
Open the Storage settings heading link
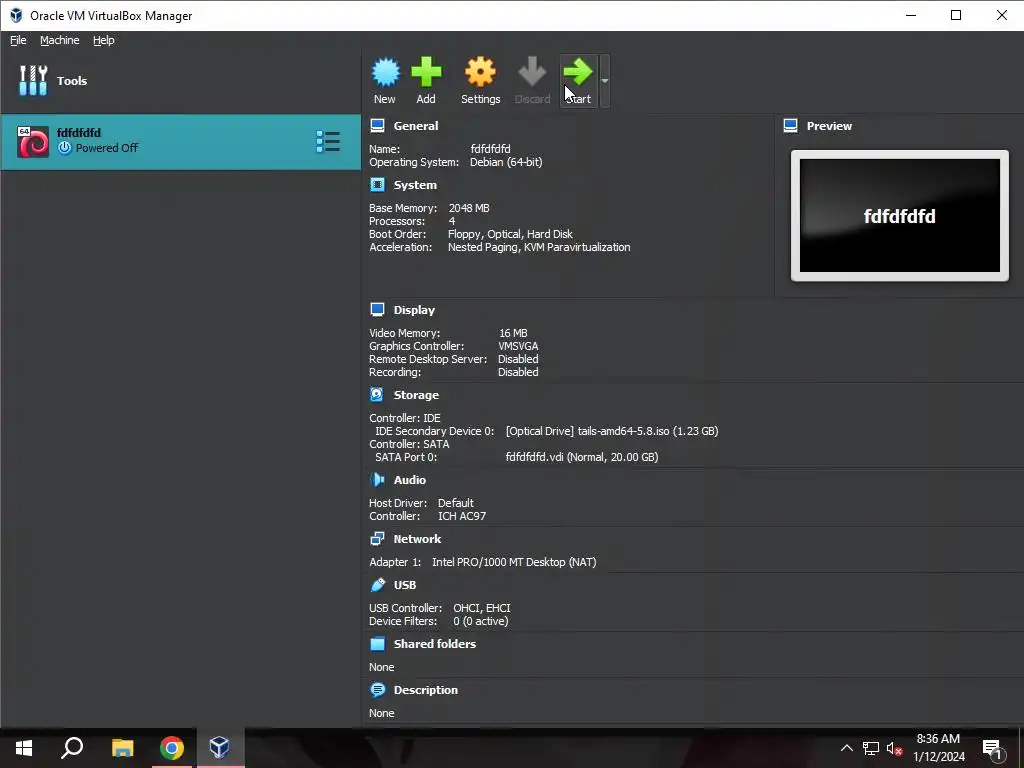pos(416,395)
